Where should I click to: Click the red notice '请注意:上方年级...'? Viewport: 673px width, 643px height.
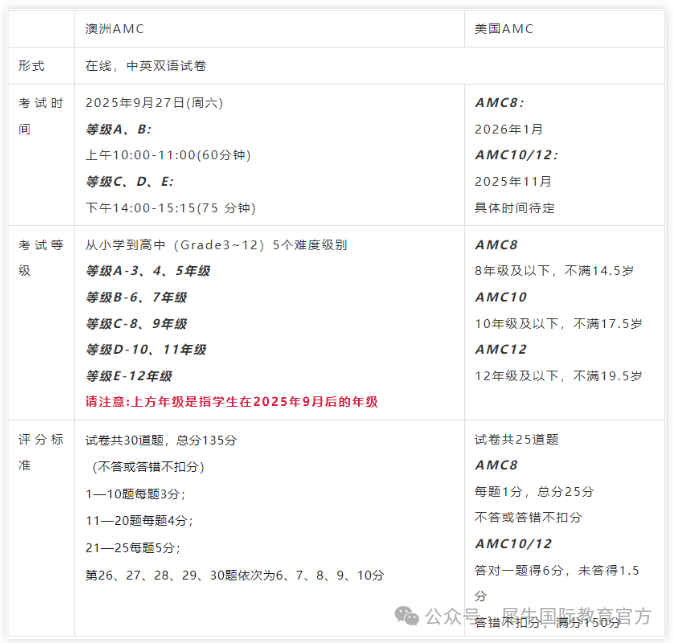(x=231, y=402)
